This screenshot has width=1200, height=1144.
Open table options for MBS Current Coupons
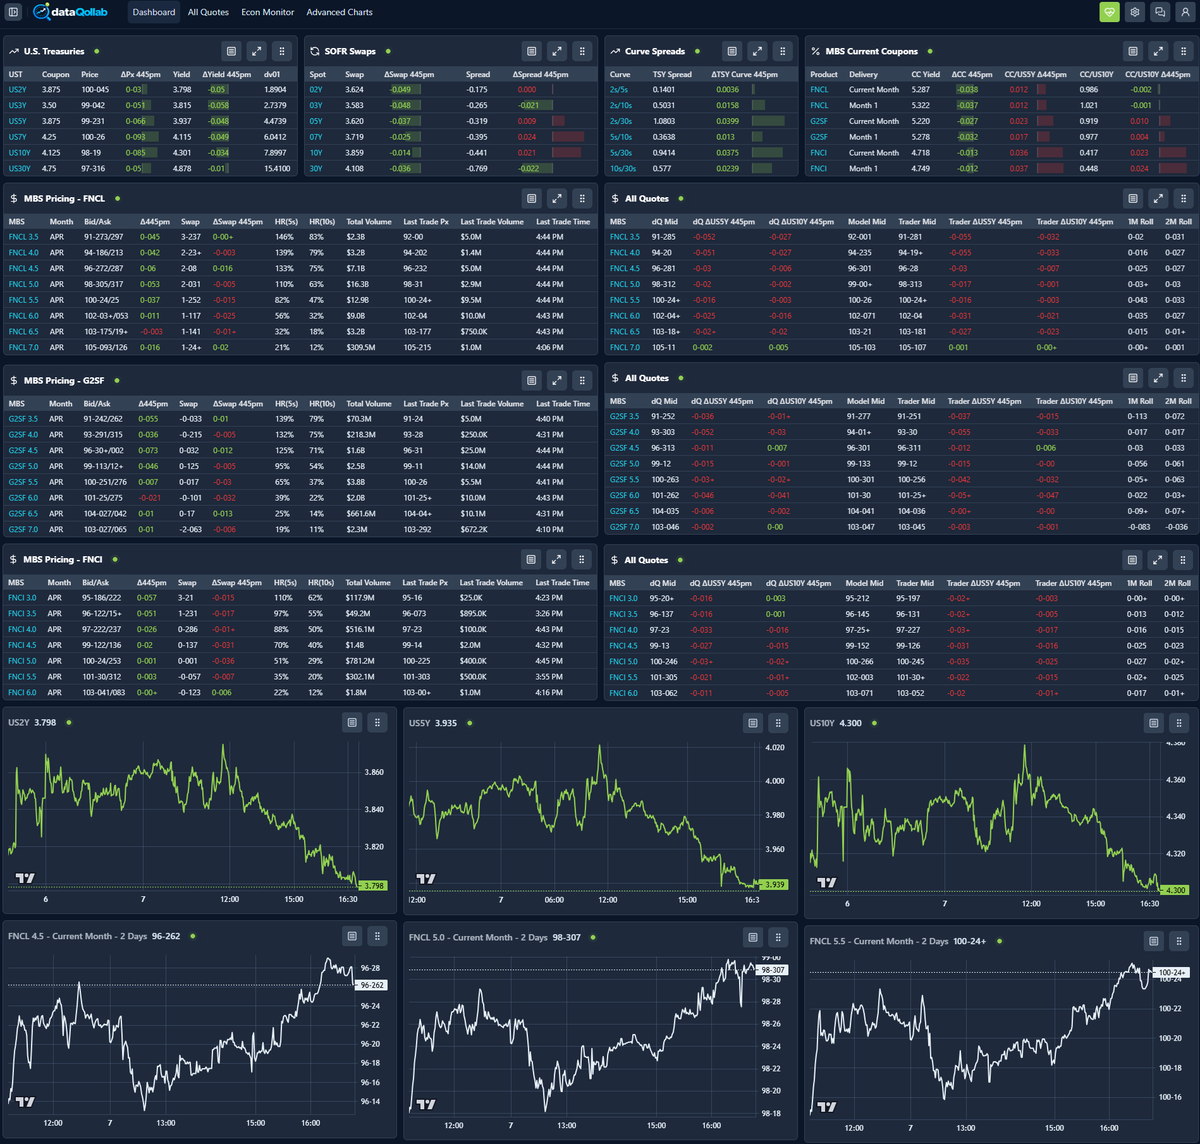1133,51
